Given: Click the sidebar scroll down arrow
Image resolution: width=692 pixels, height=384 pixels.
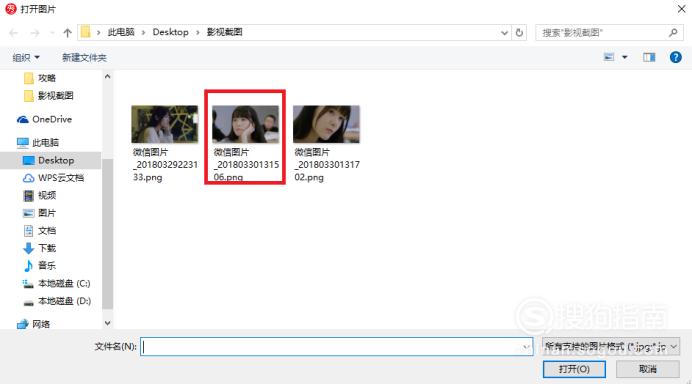Looking at the screenshot, I should tap(107, 323).
